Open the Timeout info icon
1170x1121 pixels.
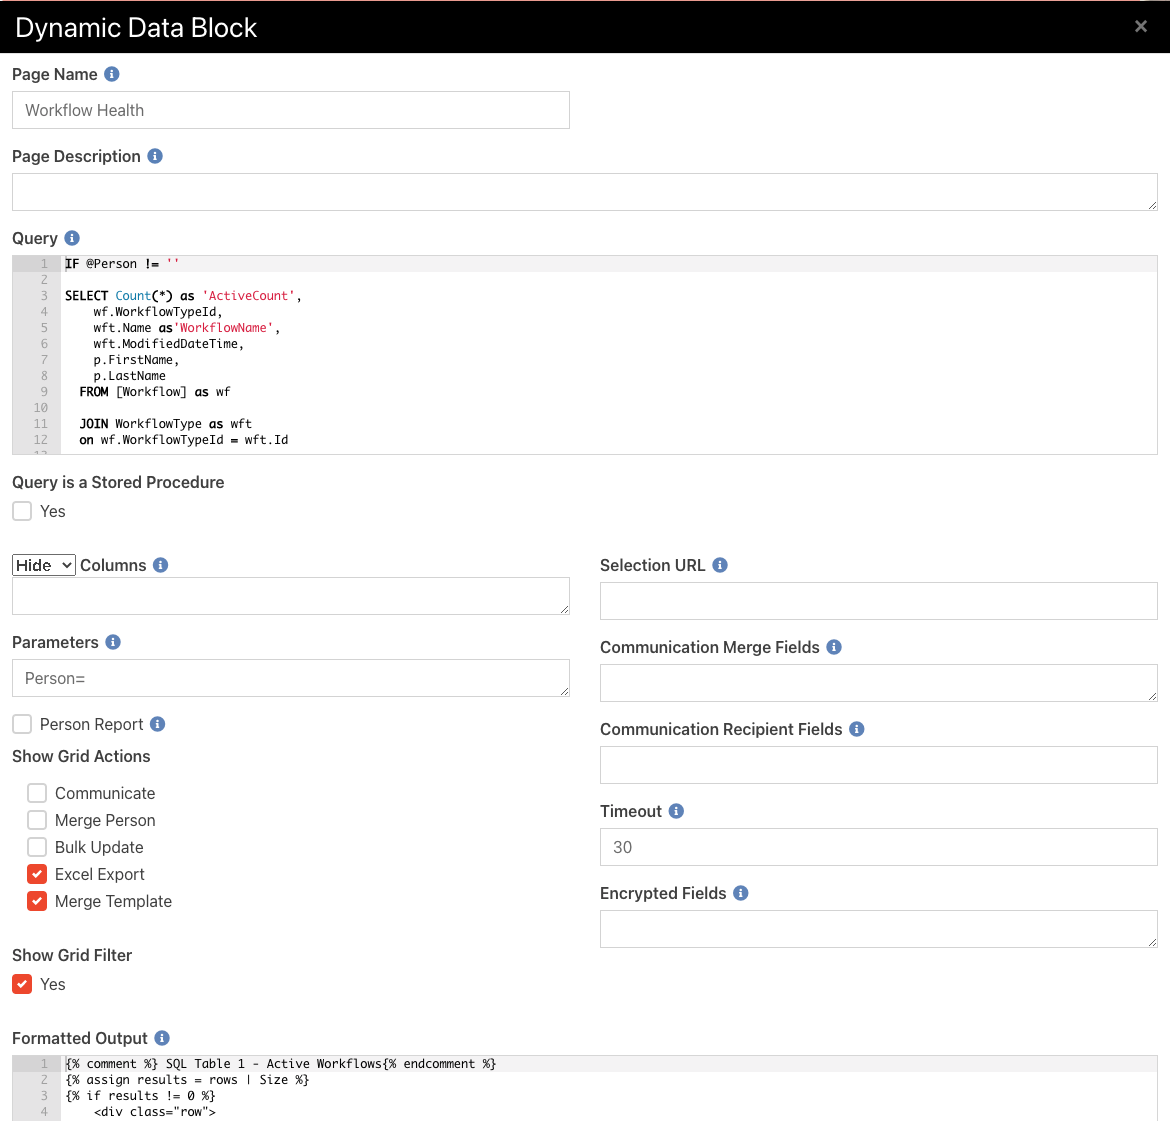click(676, 811)
